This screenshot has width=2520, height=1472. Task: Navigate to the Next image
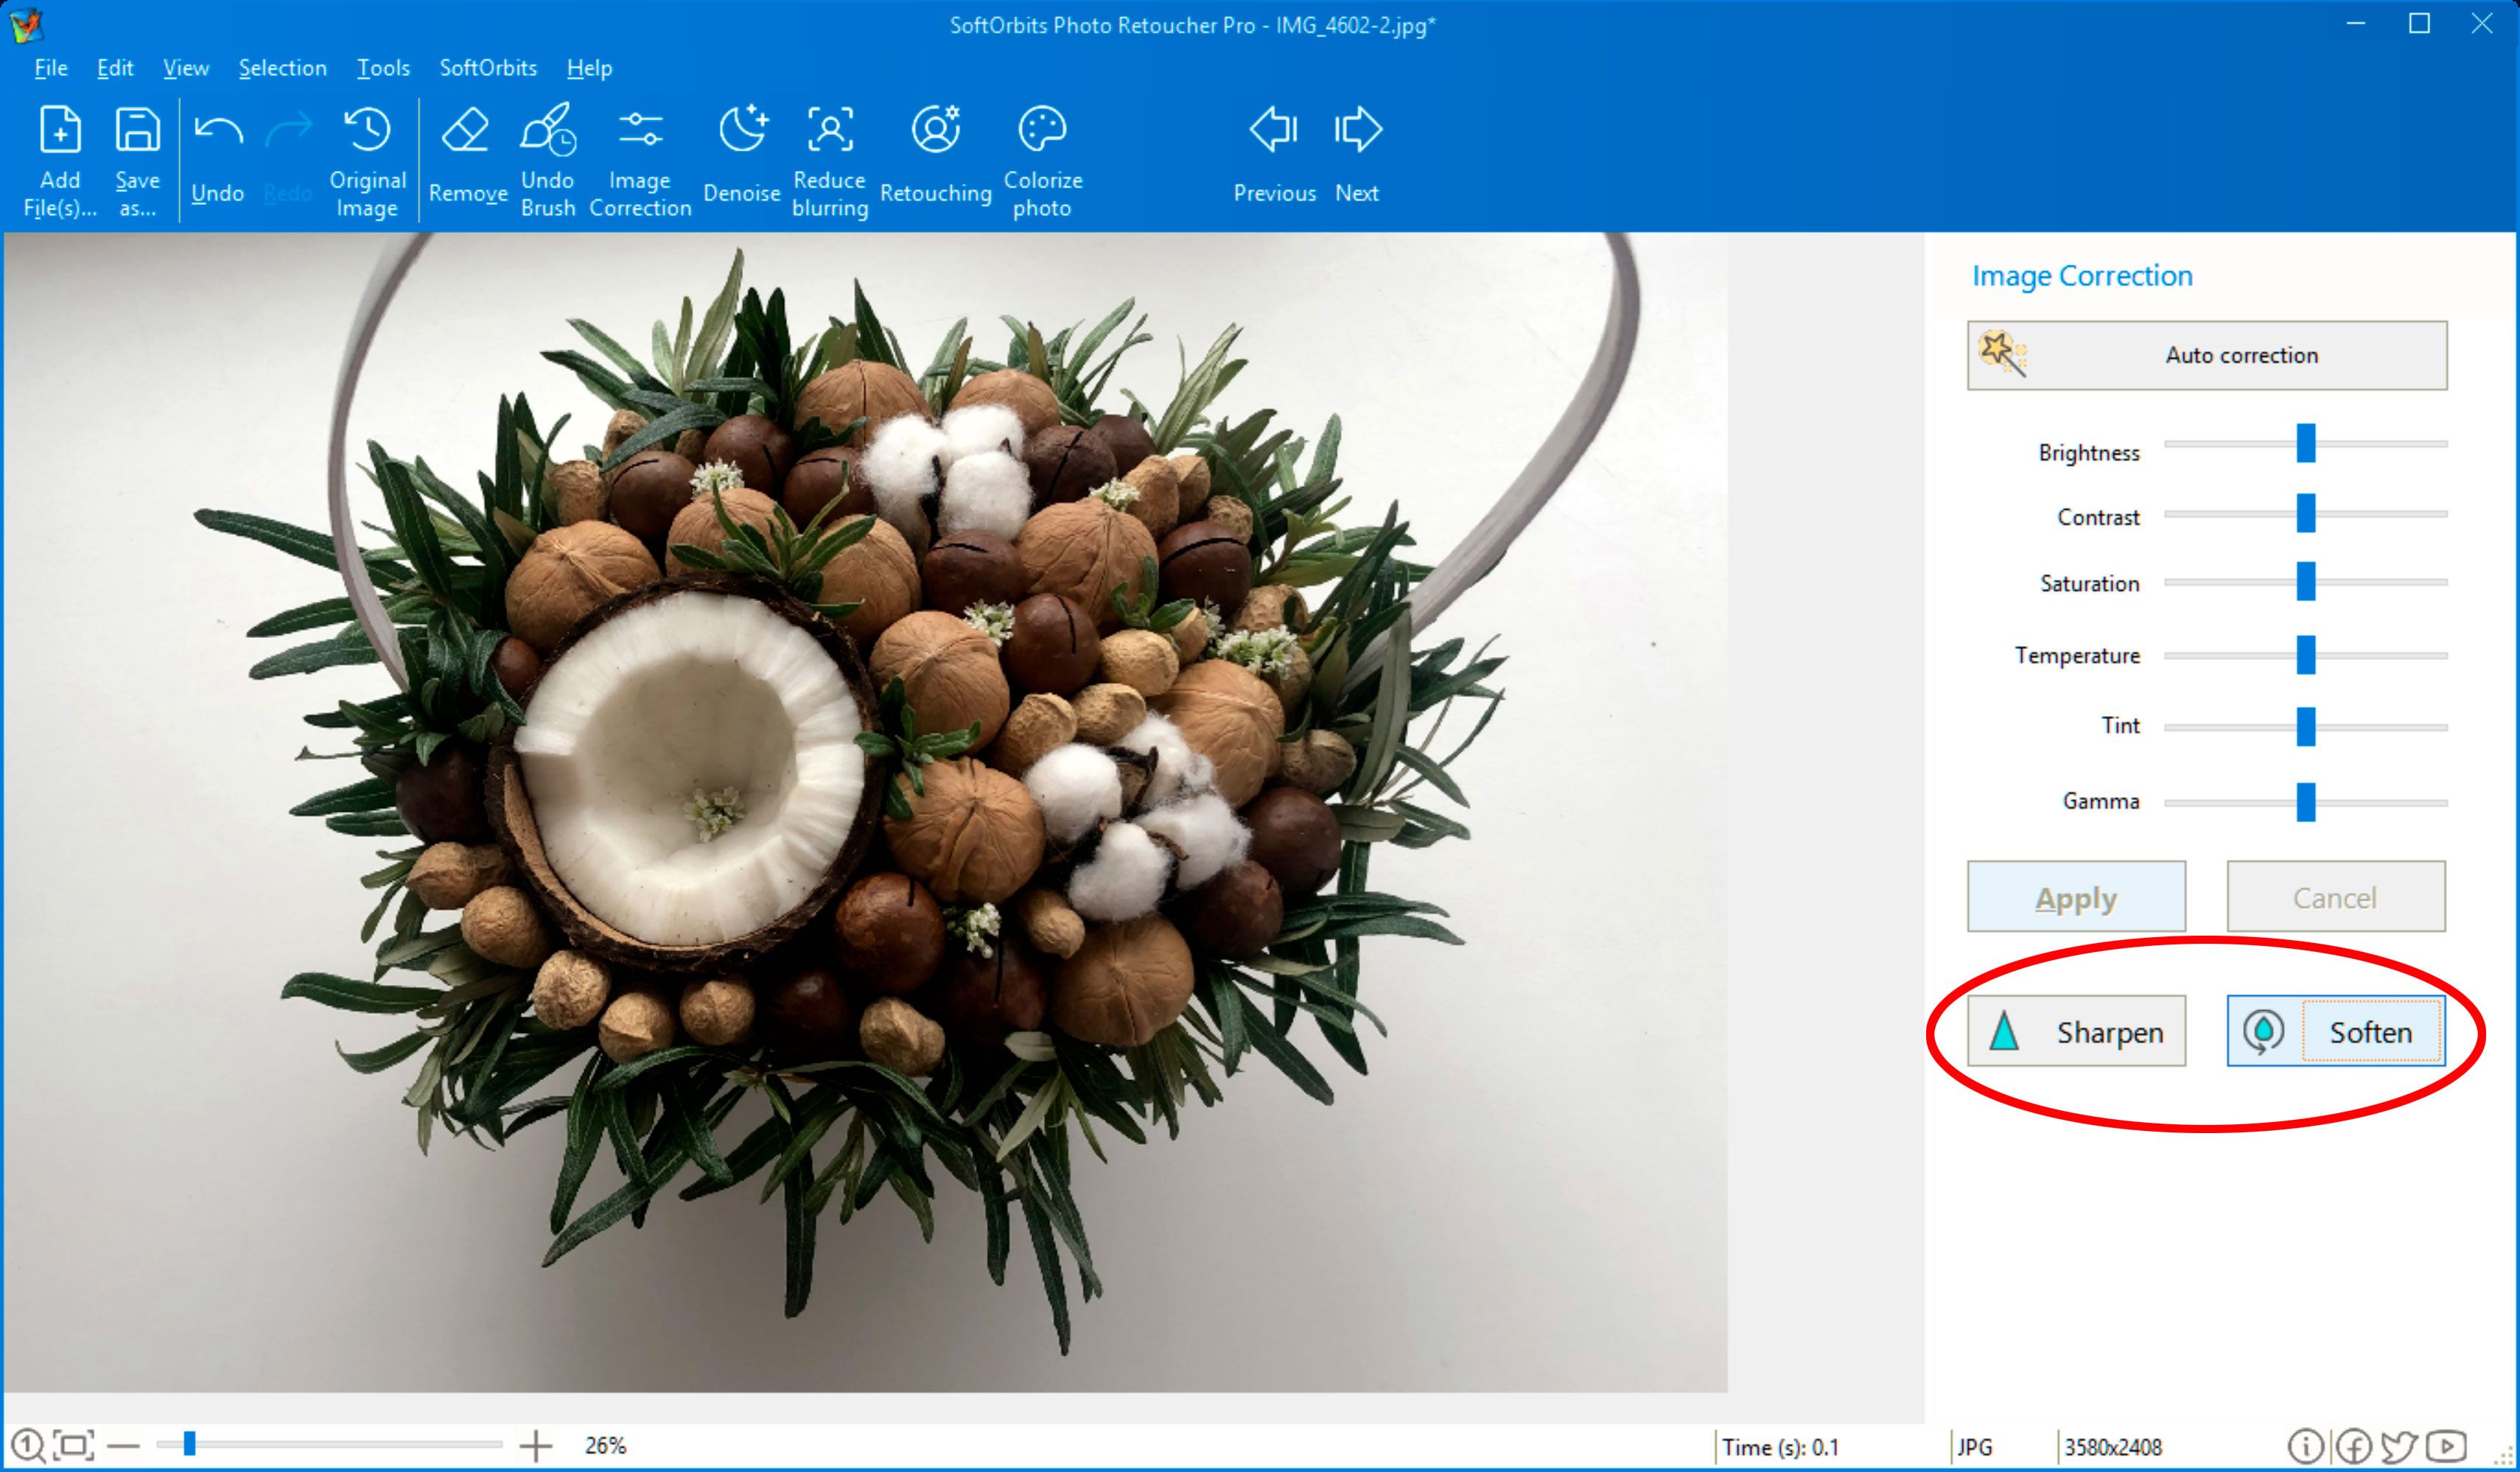coord(1358,158)
